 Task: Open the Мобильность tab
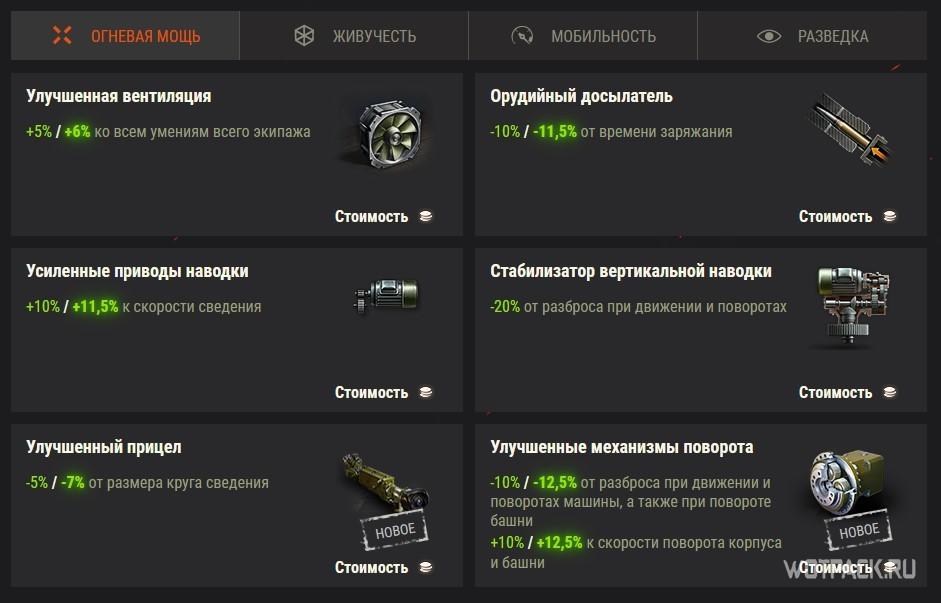[x=583, y=35]
